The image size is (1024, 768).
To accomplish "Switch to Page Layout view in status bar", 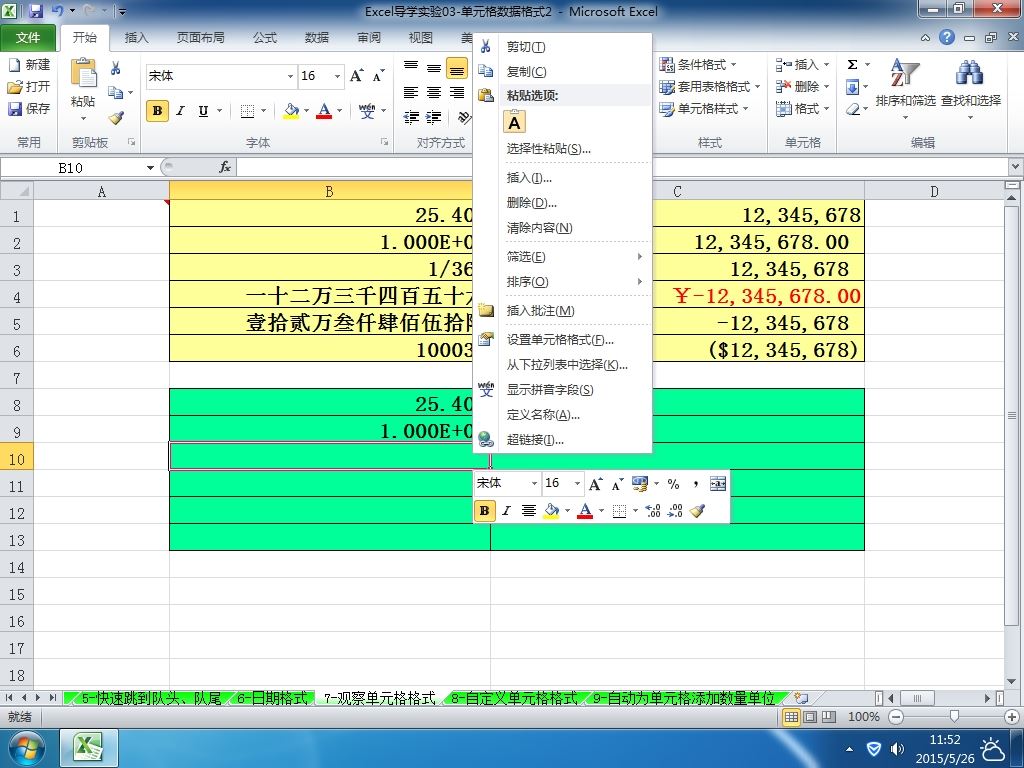I will click(810, 717).
